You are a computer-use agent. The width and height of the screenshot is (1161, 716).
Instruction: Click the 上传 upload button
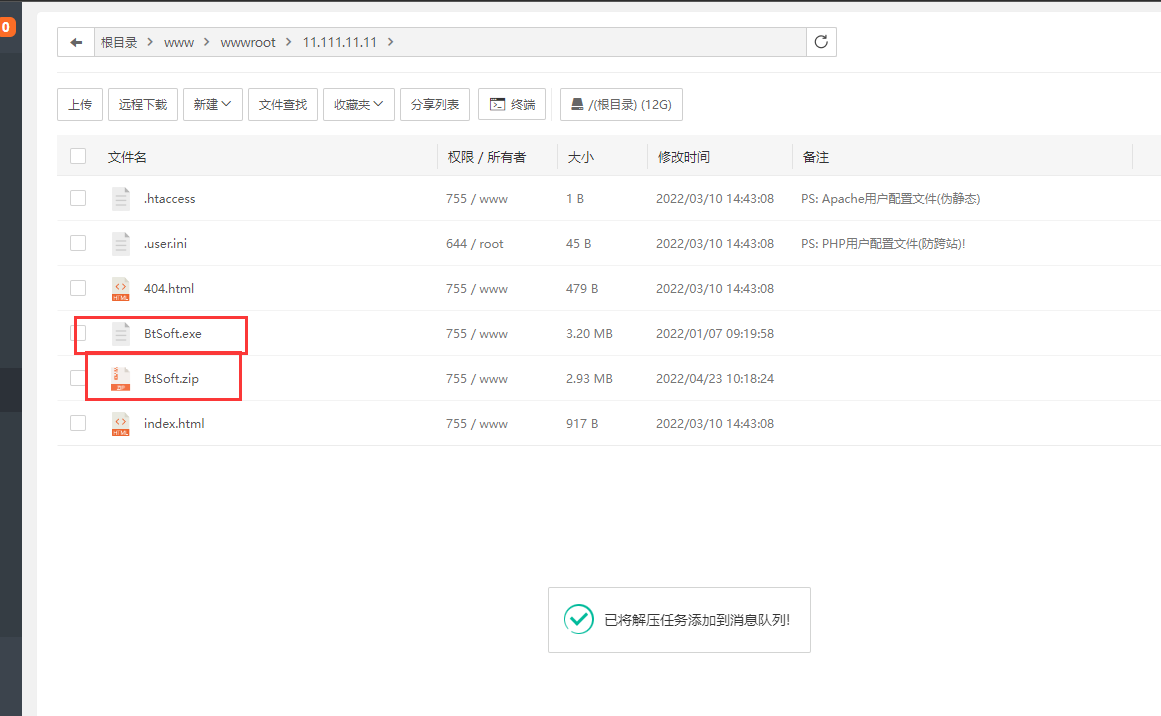pos(80,104)
